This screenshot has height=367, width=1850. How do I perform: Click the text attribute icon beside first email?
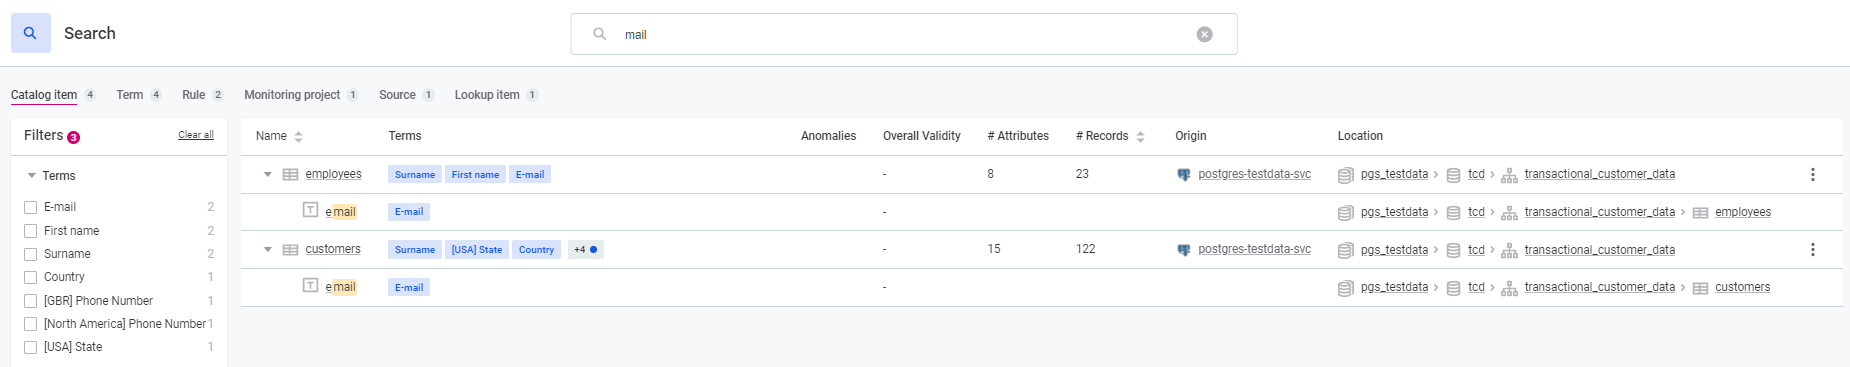(311, 210)
